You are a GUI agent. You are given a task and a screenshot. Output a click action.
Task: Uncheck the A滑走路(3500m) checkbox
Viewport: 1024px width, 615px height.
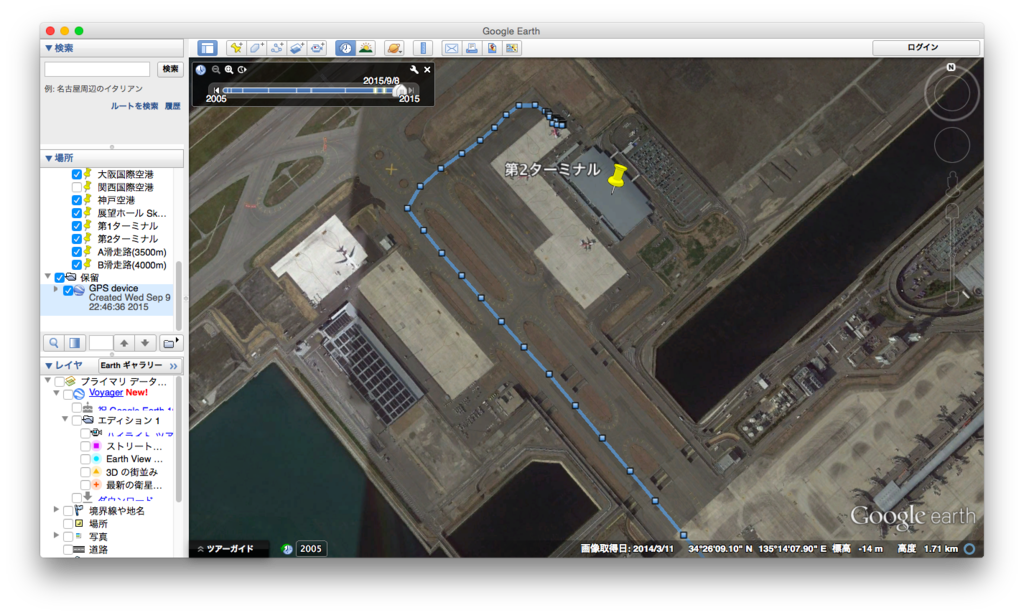coord(76,252)
